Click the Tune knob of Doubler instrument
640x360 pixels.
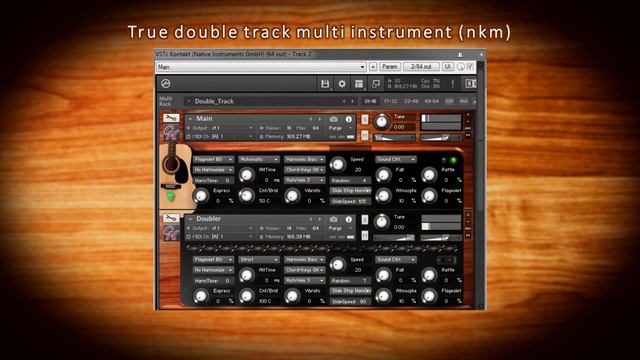(x=382, y=222)
